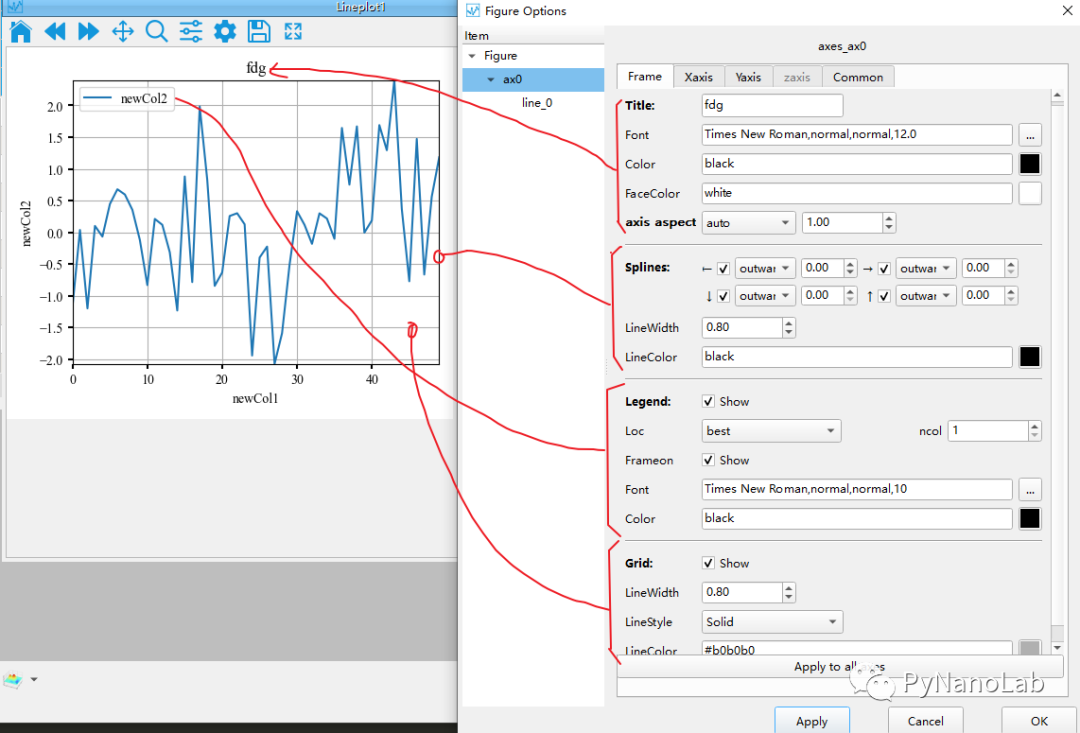
Task: Open the axis aspect auto dropdown
Action: [748, 223]
